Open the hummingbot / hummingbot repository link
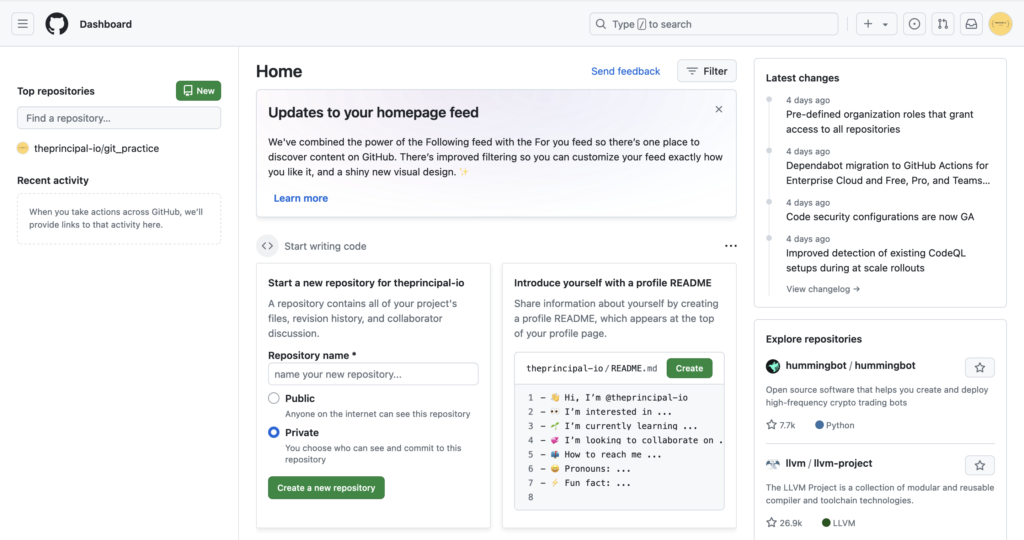Image resolution: width=1024 pixels, height=540 pixels. [850, 366]
